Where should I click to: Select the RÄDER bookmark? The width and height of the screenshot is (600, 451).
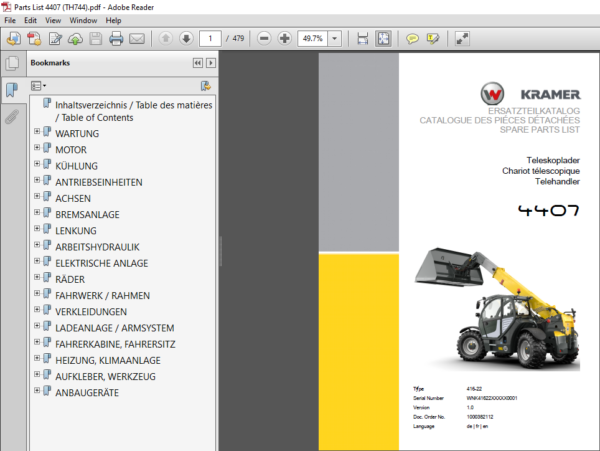(x=70, y=280)
